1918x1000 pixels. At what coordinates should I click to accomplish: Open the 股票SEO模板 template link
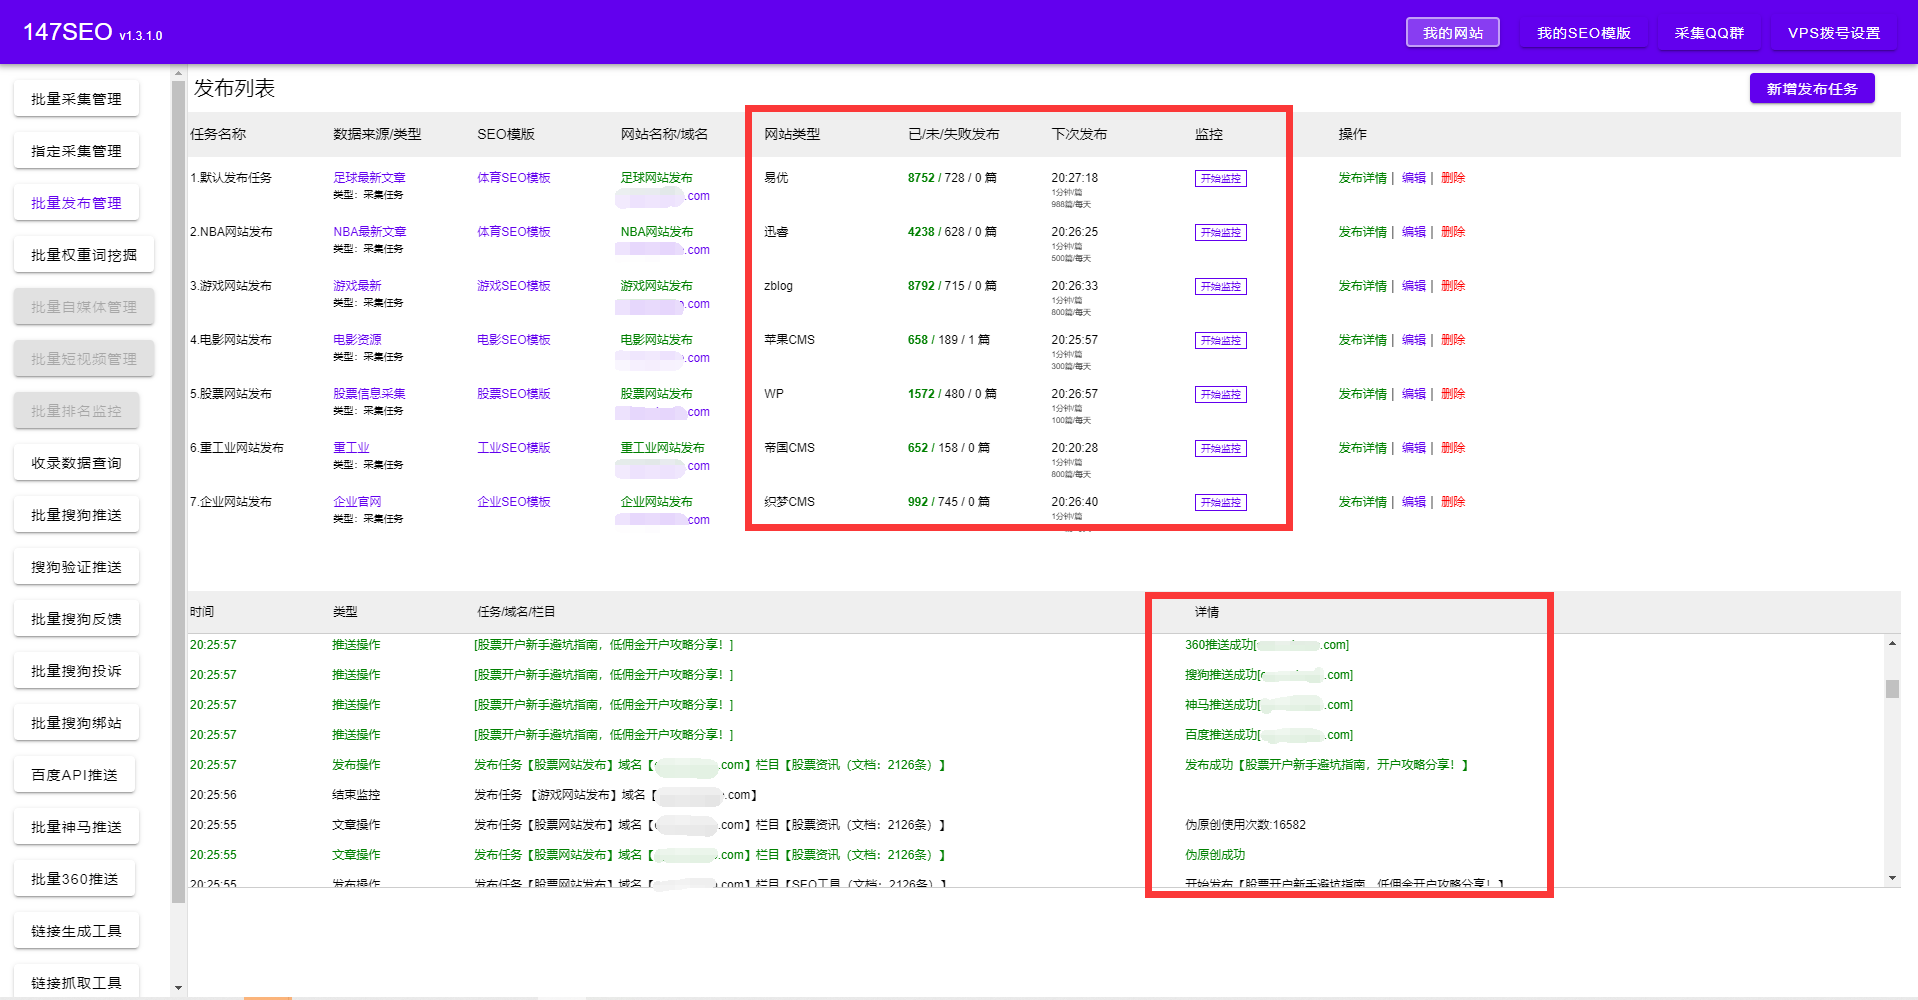coord(514,394)
